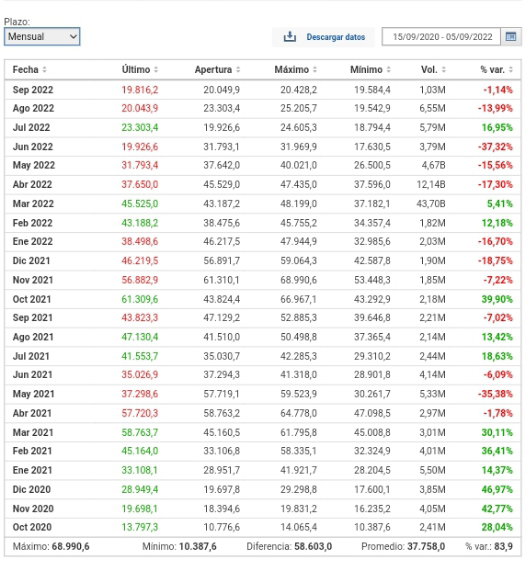Sort by % var. column arrow icon
Screen dimensions: 530x573
point(511,69)
